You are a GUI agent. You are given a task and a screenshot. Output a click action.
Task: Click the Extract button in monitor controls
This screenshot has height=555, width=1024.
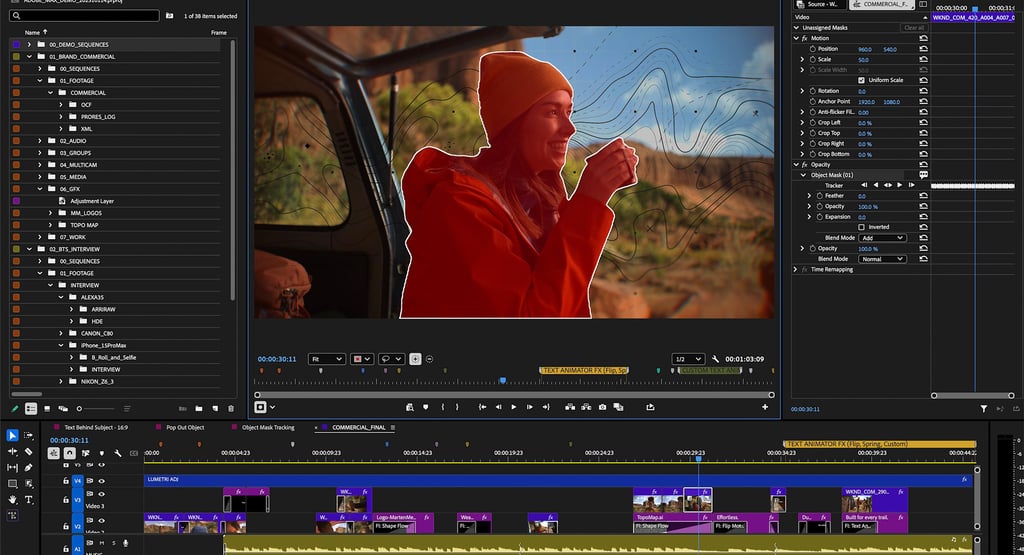pos(586,407)
